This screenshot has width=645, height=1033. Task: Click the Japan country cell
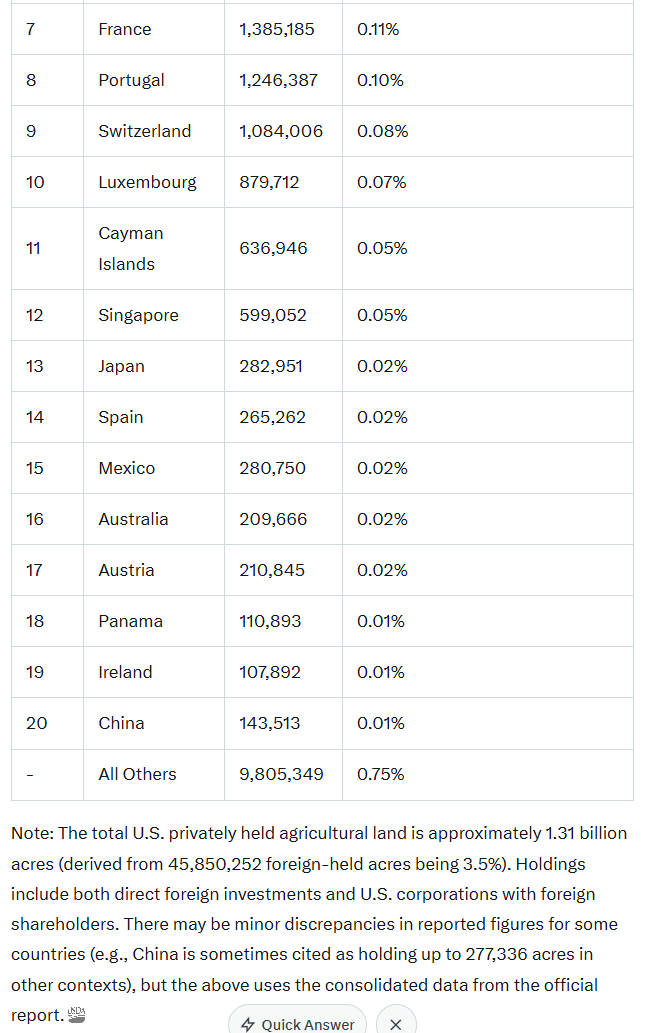[121, 366]
